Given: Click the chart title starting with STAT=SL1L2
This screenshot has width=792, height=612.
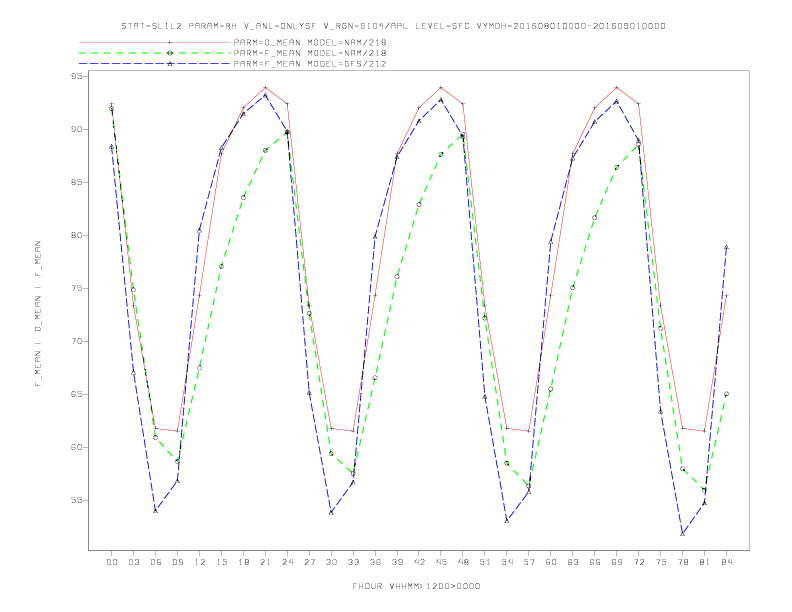Looking at the screenshot, I should pos(393,26).
